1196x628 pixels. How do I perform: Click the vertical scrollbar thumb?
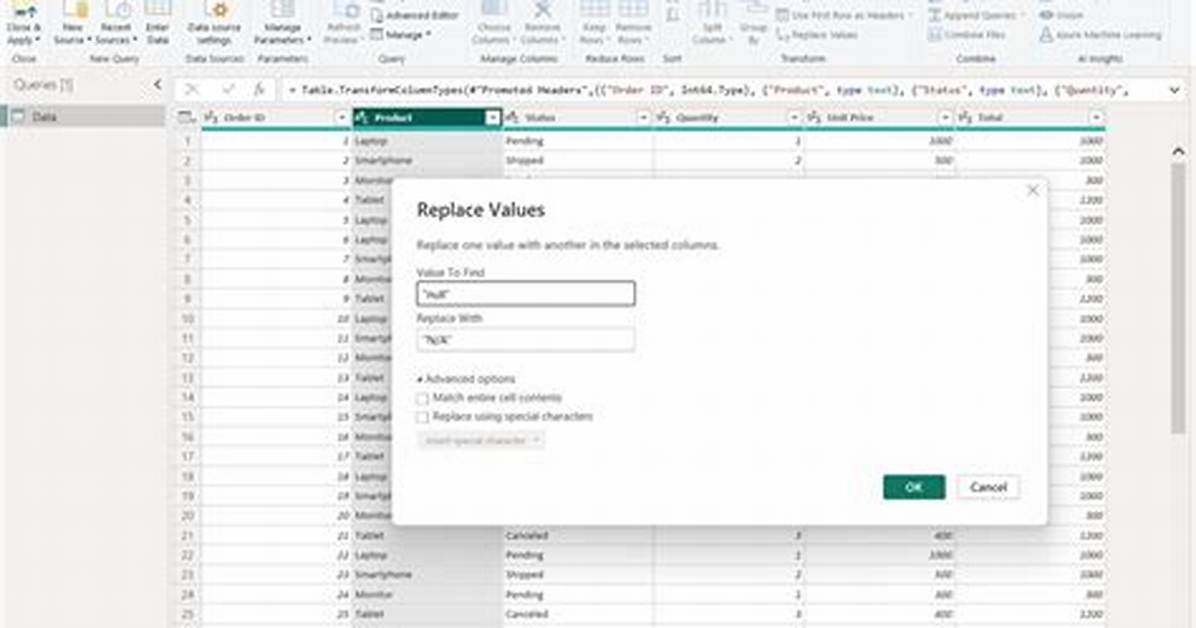coord(1178,298)
